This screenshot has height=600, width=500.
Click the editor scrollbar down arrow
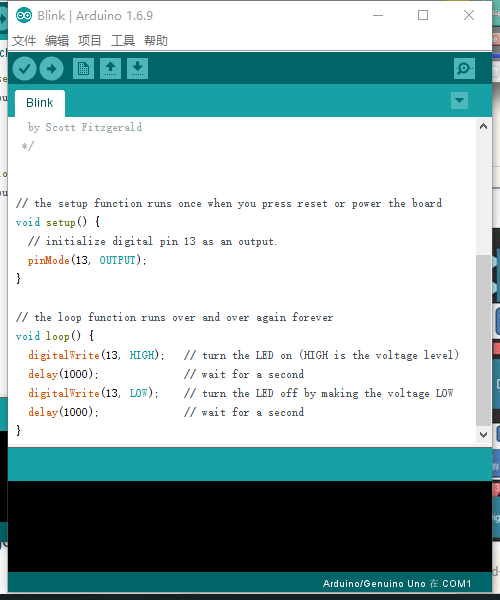[x=484, y=435]
